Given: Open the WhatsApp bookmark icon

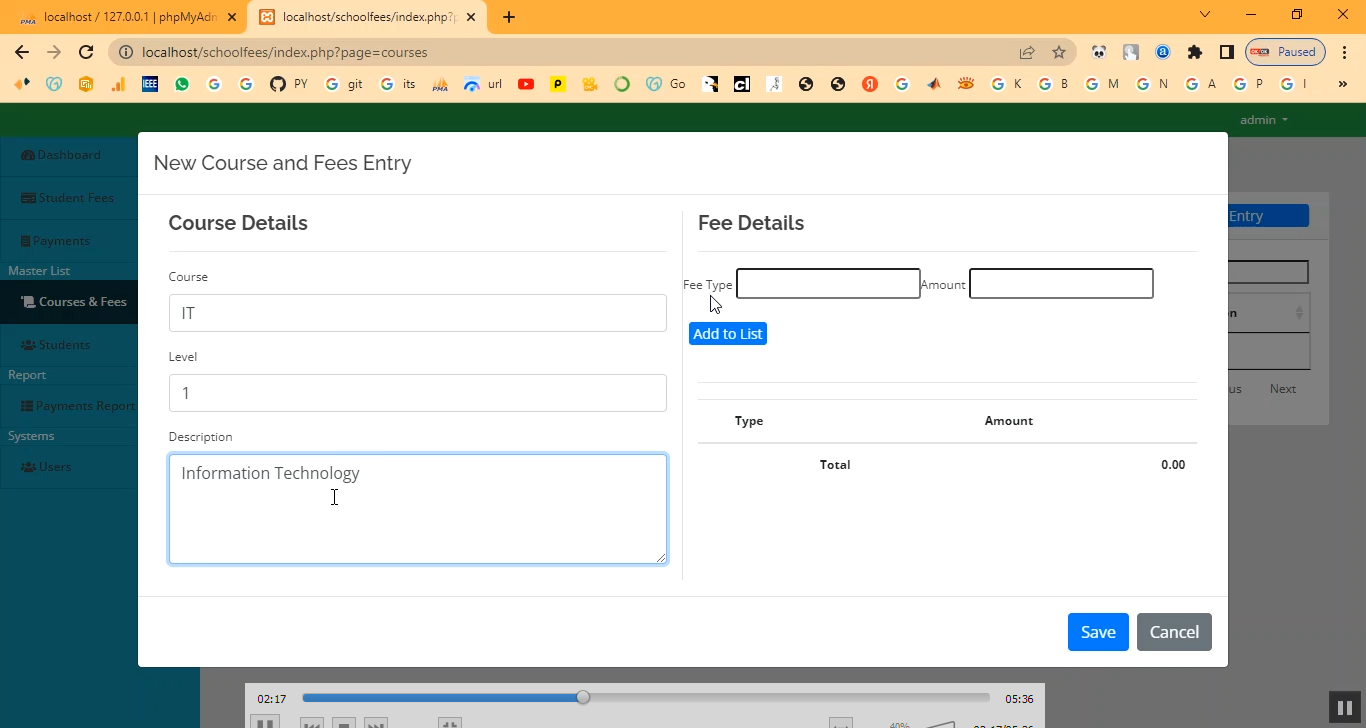Looking at the screenshot, I should pos(181,84).
